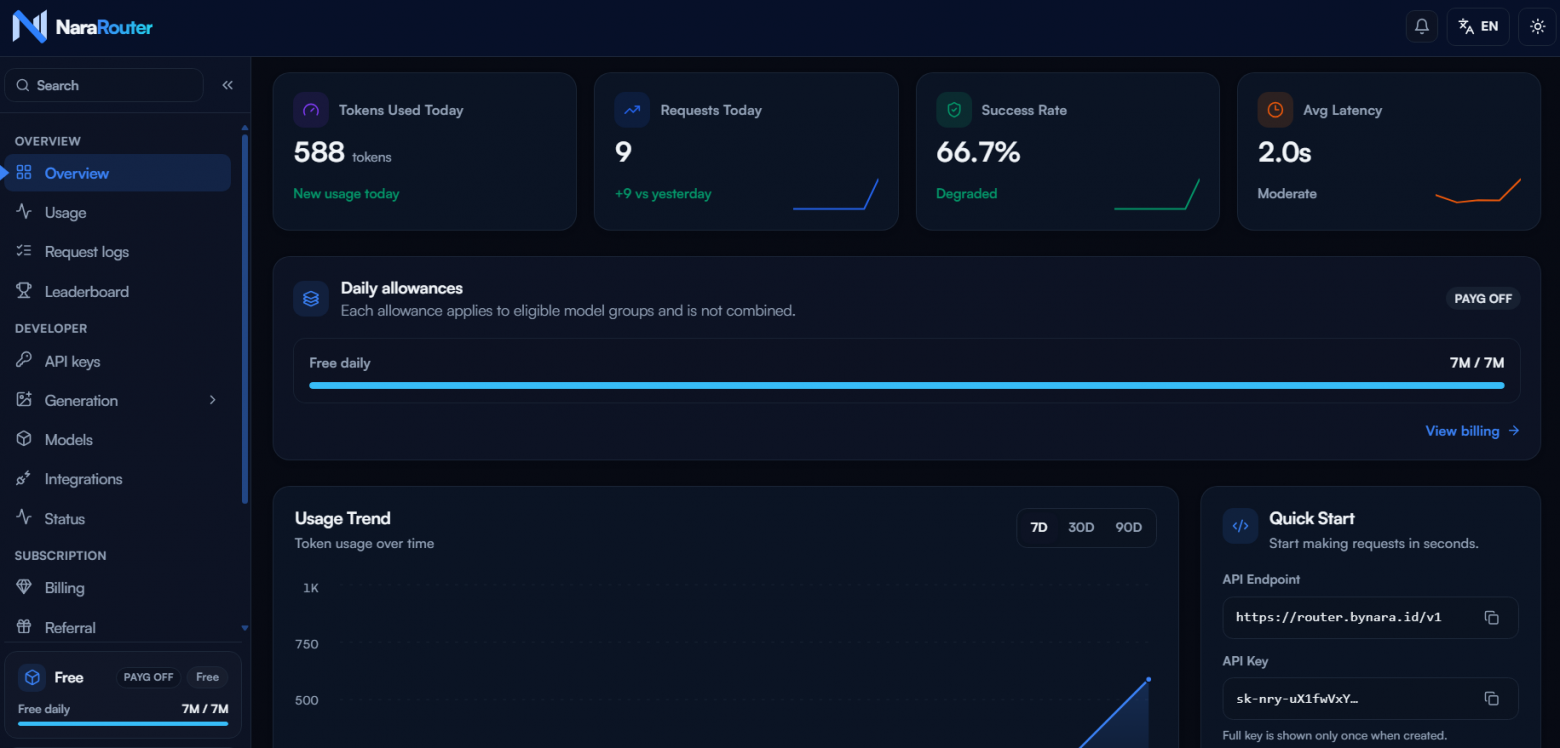This screenshot has width=1560, height=748.
Task: Copy the API Key value
Action: tap(1491, 698)
